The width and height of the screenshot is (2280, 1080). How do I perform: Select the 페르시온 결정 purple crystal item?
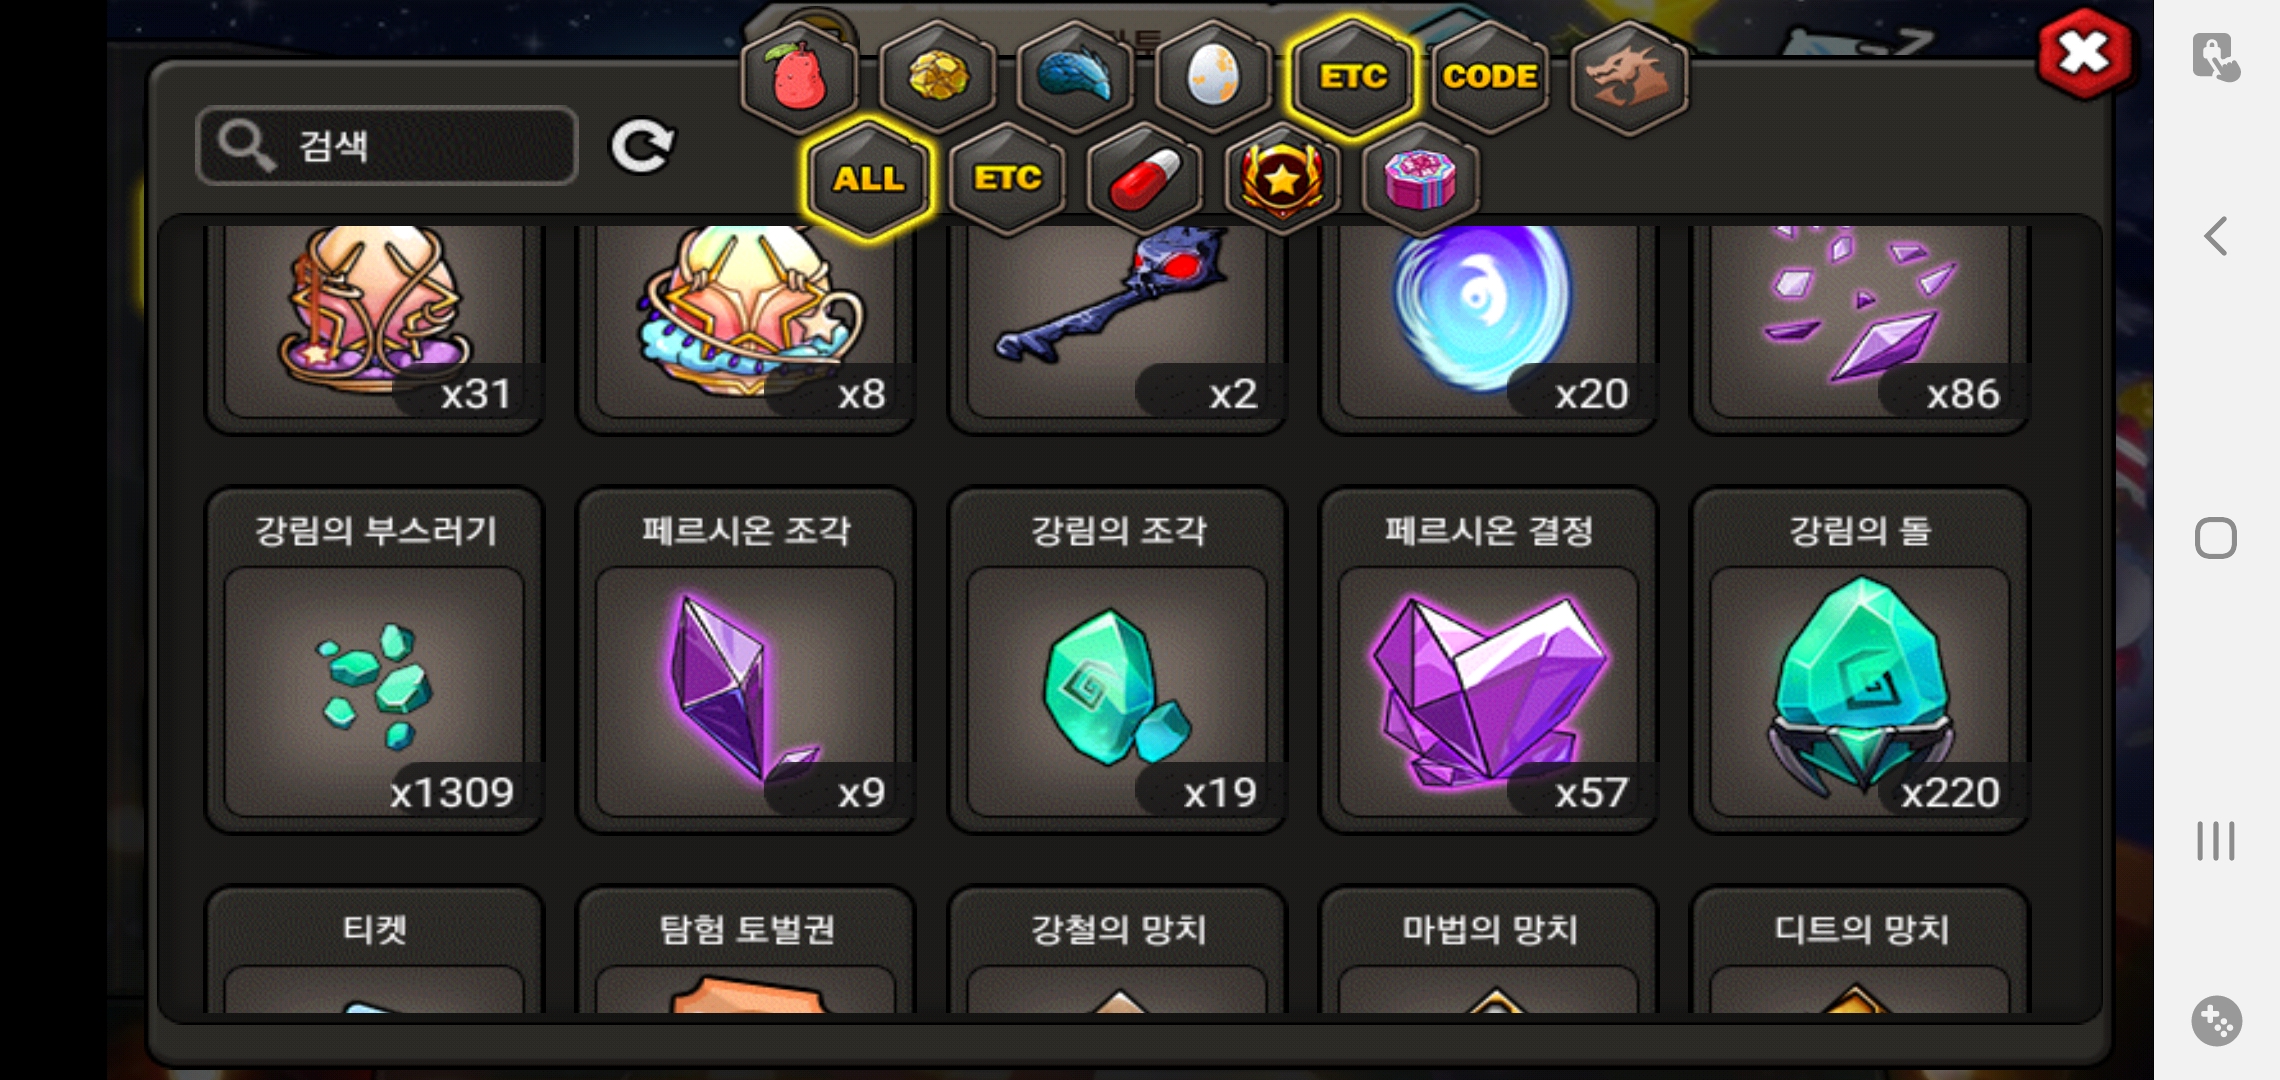click(x=1489, y=661)
